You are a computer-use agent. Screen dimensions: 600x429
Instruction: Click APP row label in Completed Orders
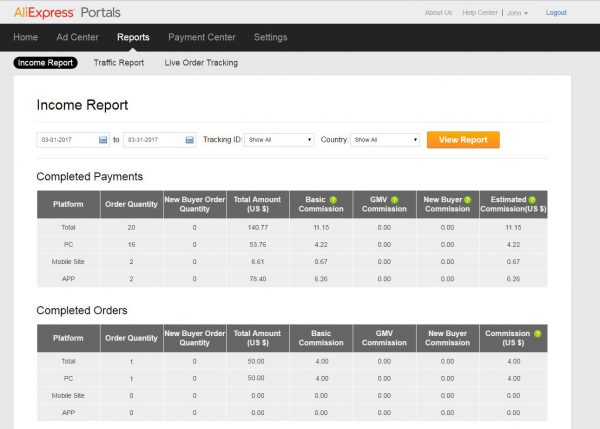point(68,413)
